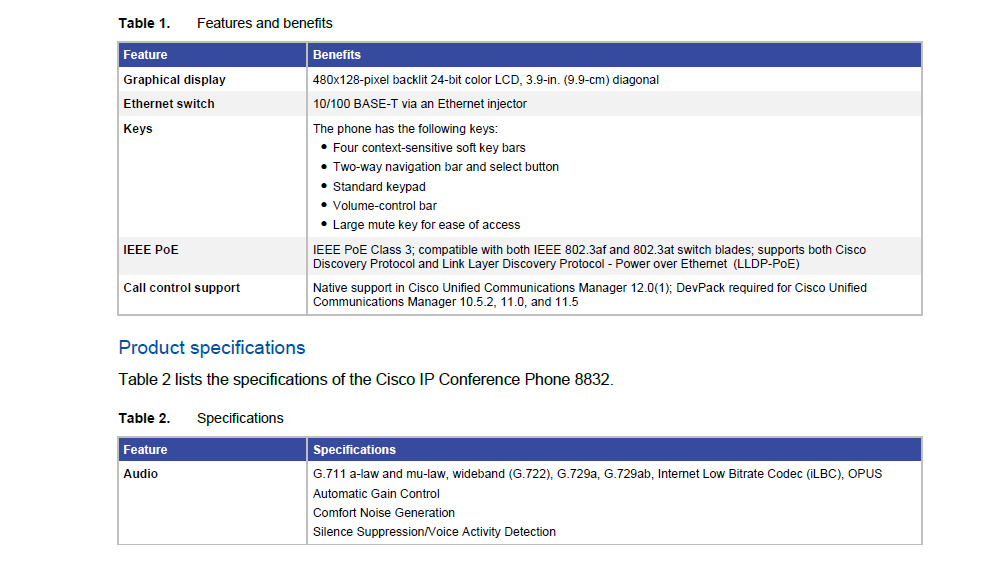The image size is (1000, 563).
Task: Click the Benefits column header
Action: (337, 55)
